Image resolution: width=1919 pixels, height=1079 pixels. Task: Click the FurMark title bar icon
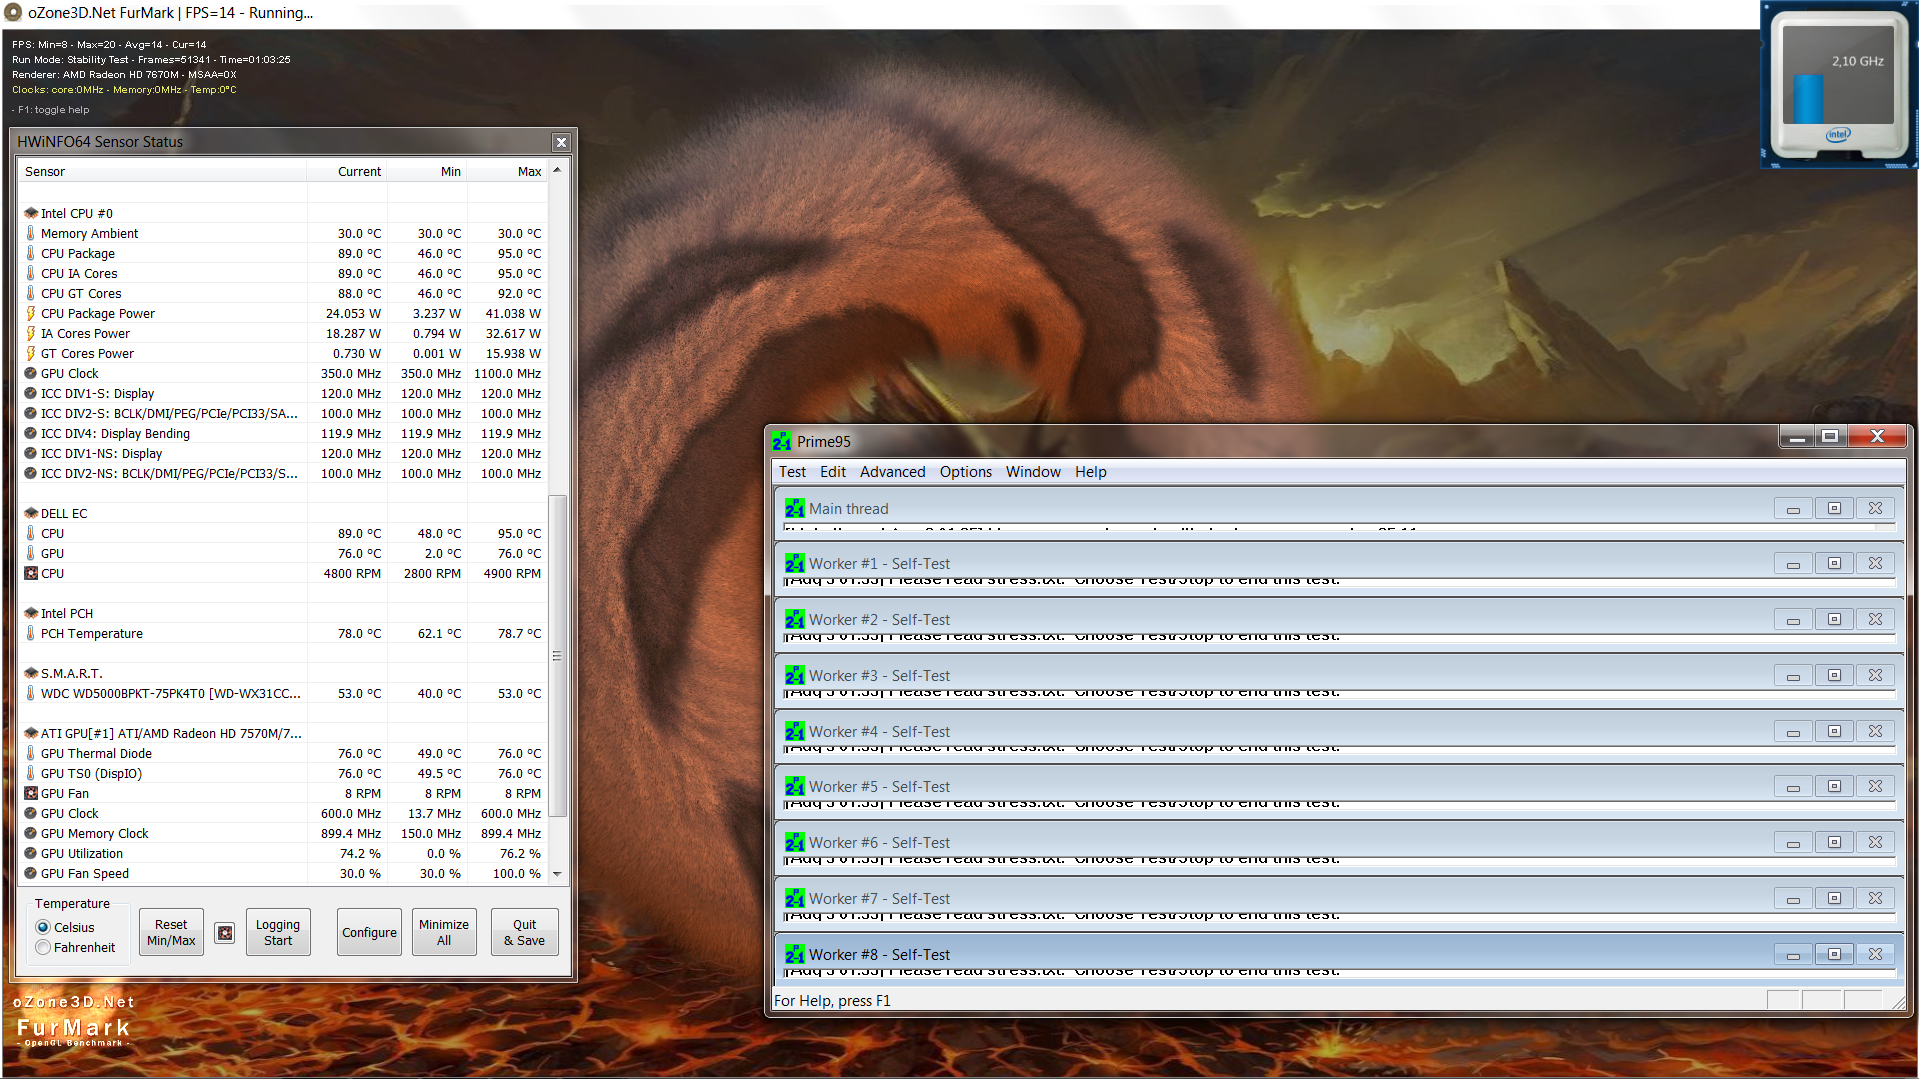pyautogui.click(x=13, y=13)
